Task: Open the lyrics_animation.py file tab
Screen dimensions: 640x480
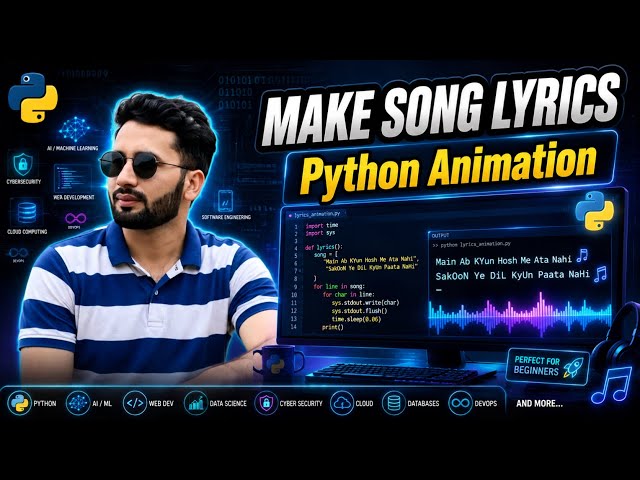Action: coord(315,214)
